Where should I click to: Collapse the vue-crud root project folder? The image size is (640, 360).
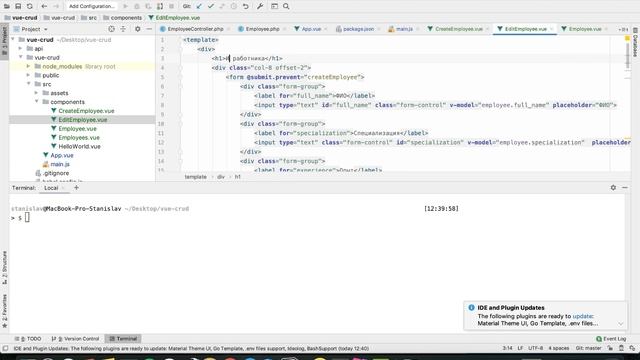click(x=13, y=40)
